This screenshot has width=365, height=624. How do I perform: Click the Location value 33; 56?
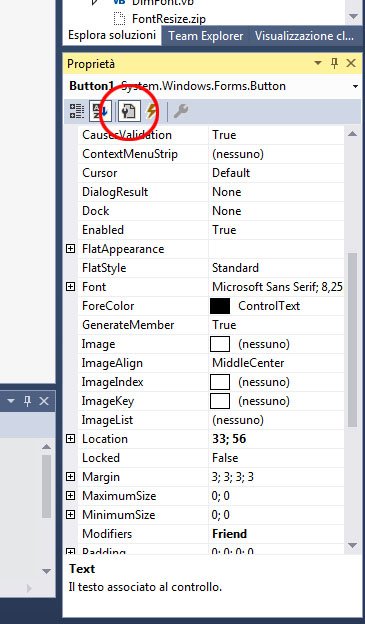click(x=229, y=439)
